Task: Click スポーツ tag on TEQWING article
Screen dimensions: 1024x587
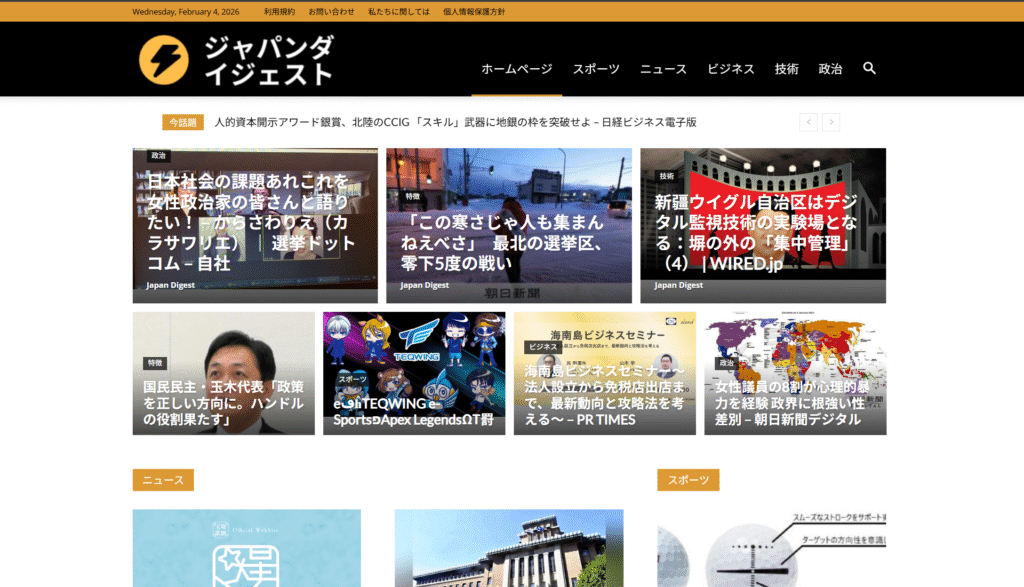Action: (353, 379)
